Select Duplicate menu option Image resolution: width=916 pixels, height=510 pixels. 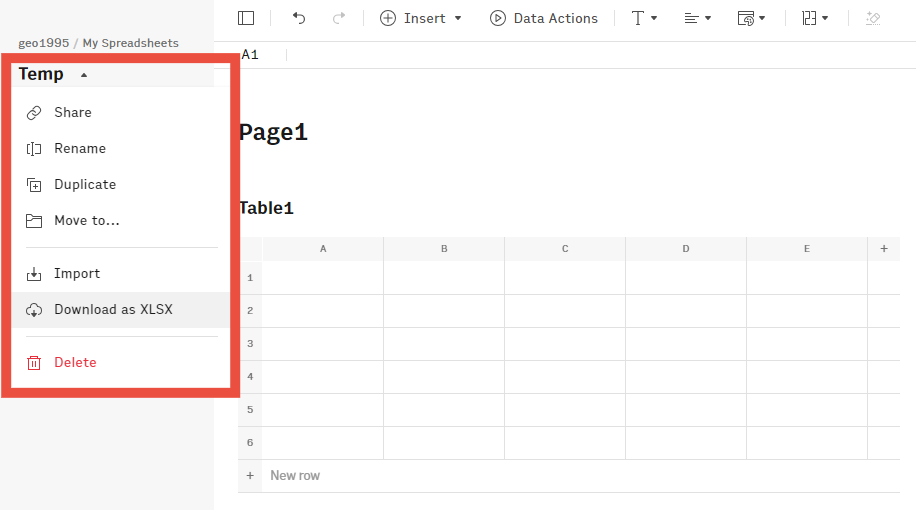pos(85,185)
